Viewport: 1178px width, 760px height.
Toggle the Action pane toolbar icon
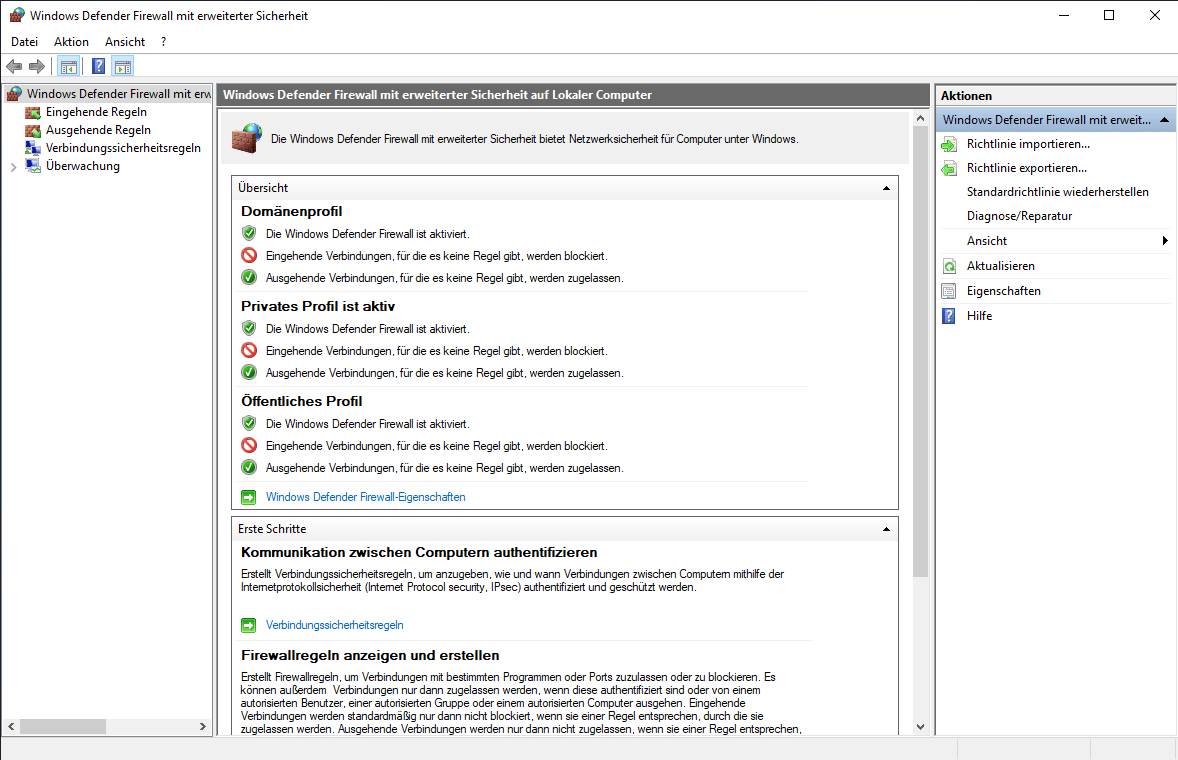pos(123,67)
